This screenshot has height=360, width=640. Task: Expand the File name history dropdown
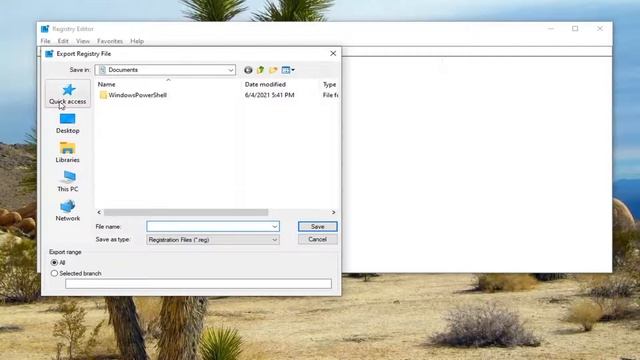coord(275,227)
